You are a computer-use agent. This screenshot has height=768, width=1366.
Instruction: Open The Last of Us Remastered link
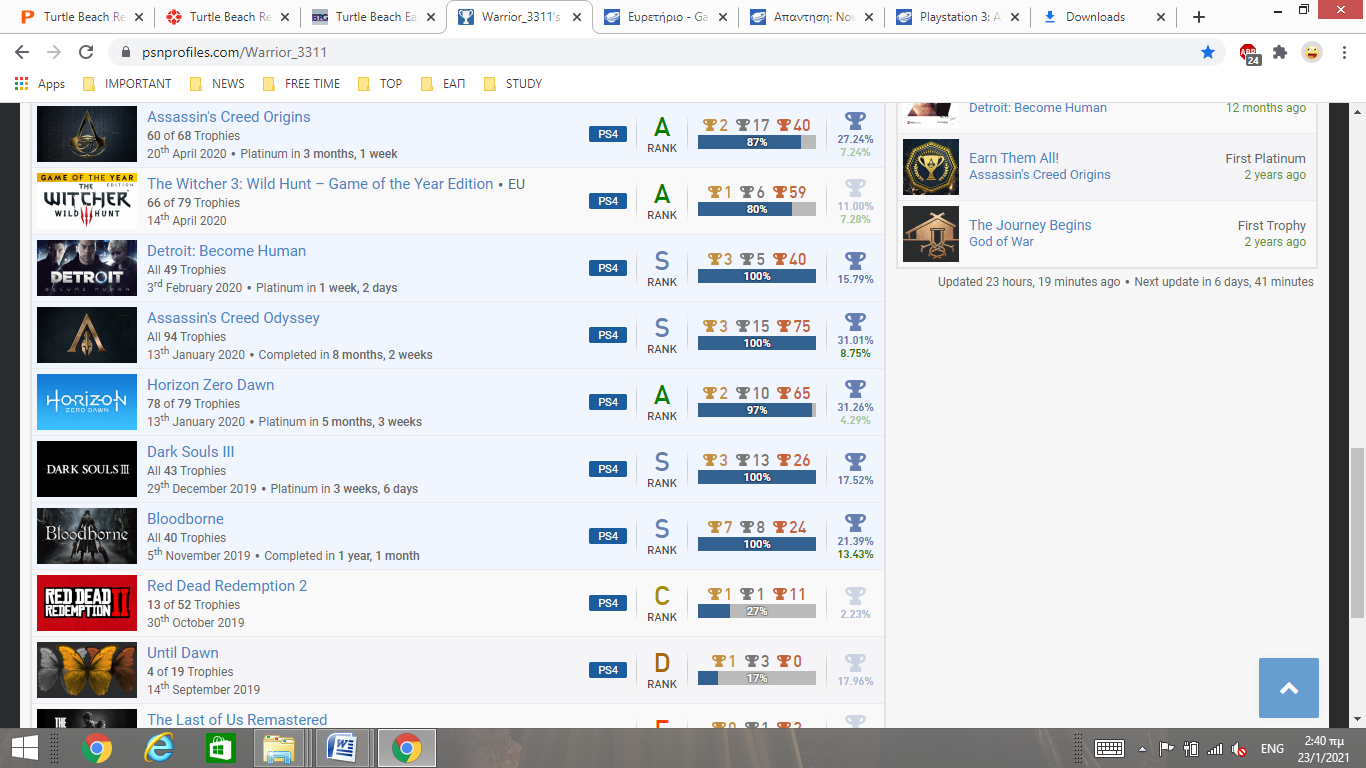click(237, 720)
